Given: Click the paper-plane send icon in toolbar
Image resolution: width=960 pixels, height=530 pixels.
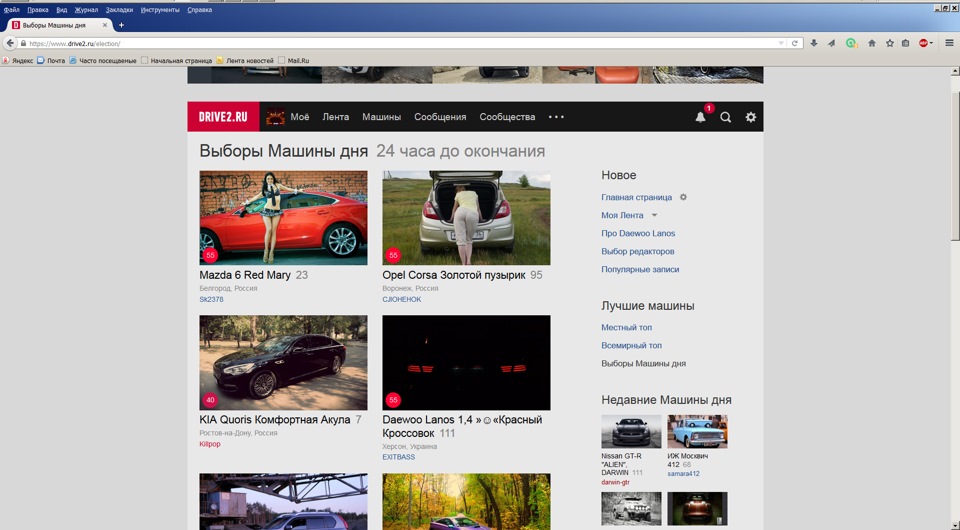Looking at the screenshot, I should tap(831, 43).
